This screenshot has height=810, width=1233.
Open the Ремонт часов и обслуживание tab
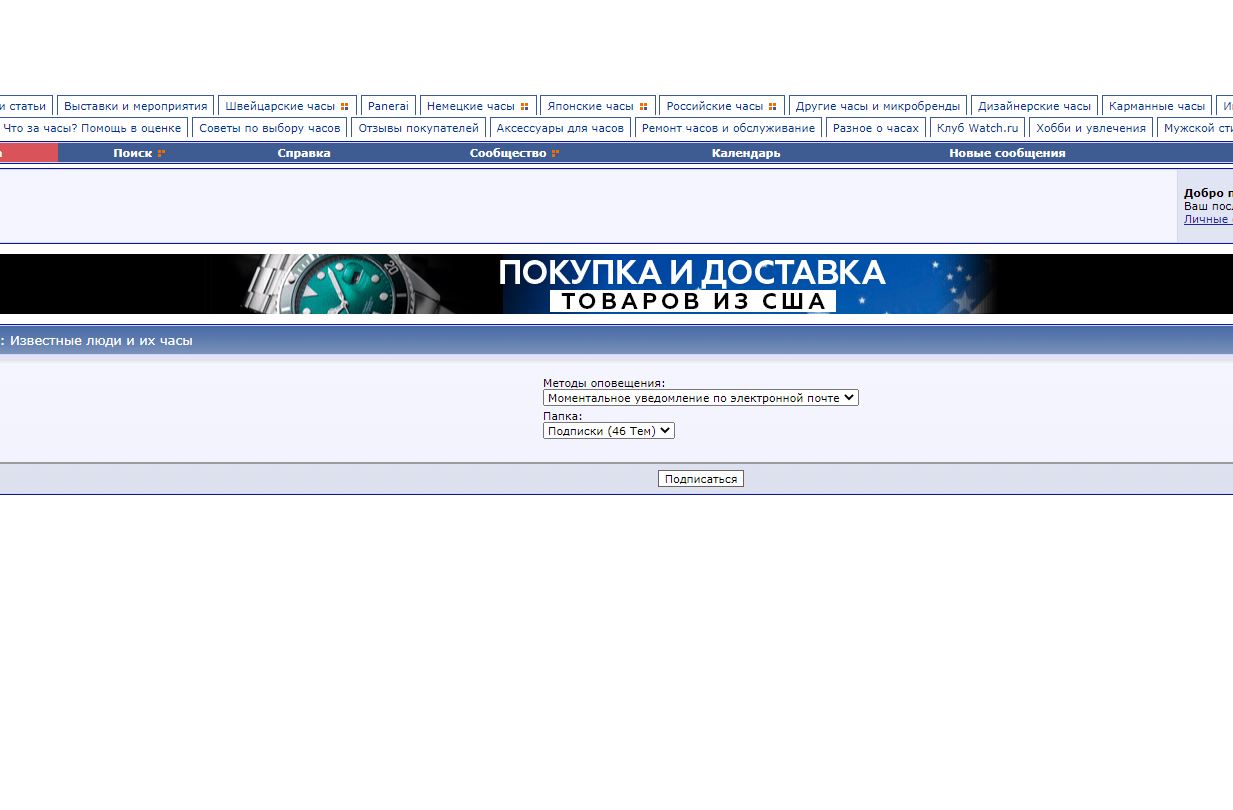pos(728,128)
